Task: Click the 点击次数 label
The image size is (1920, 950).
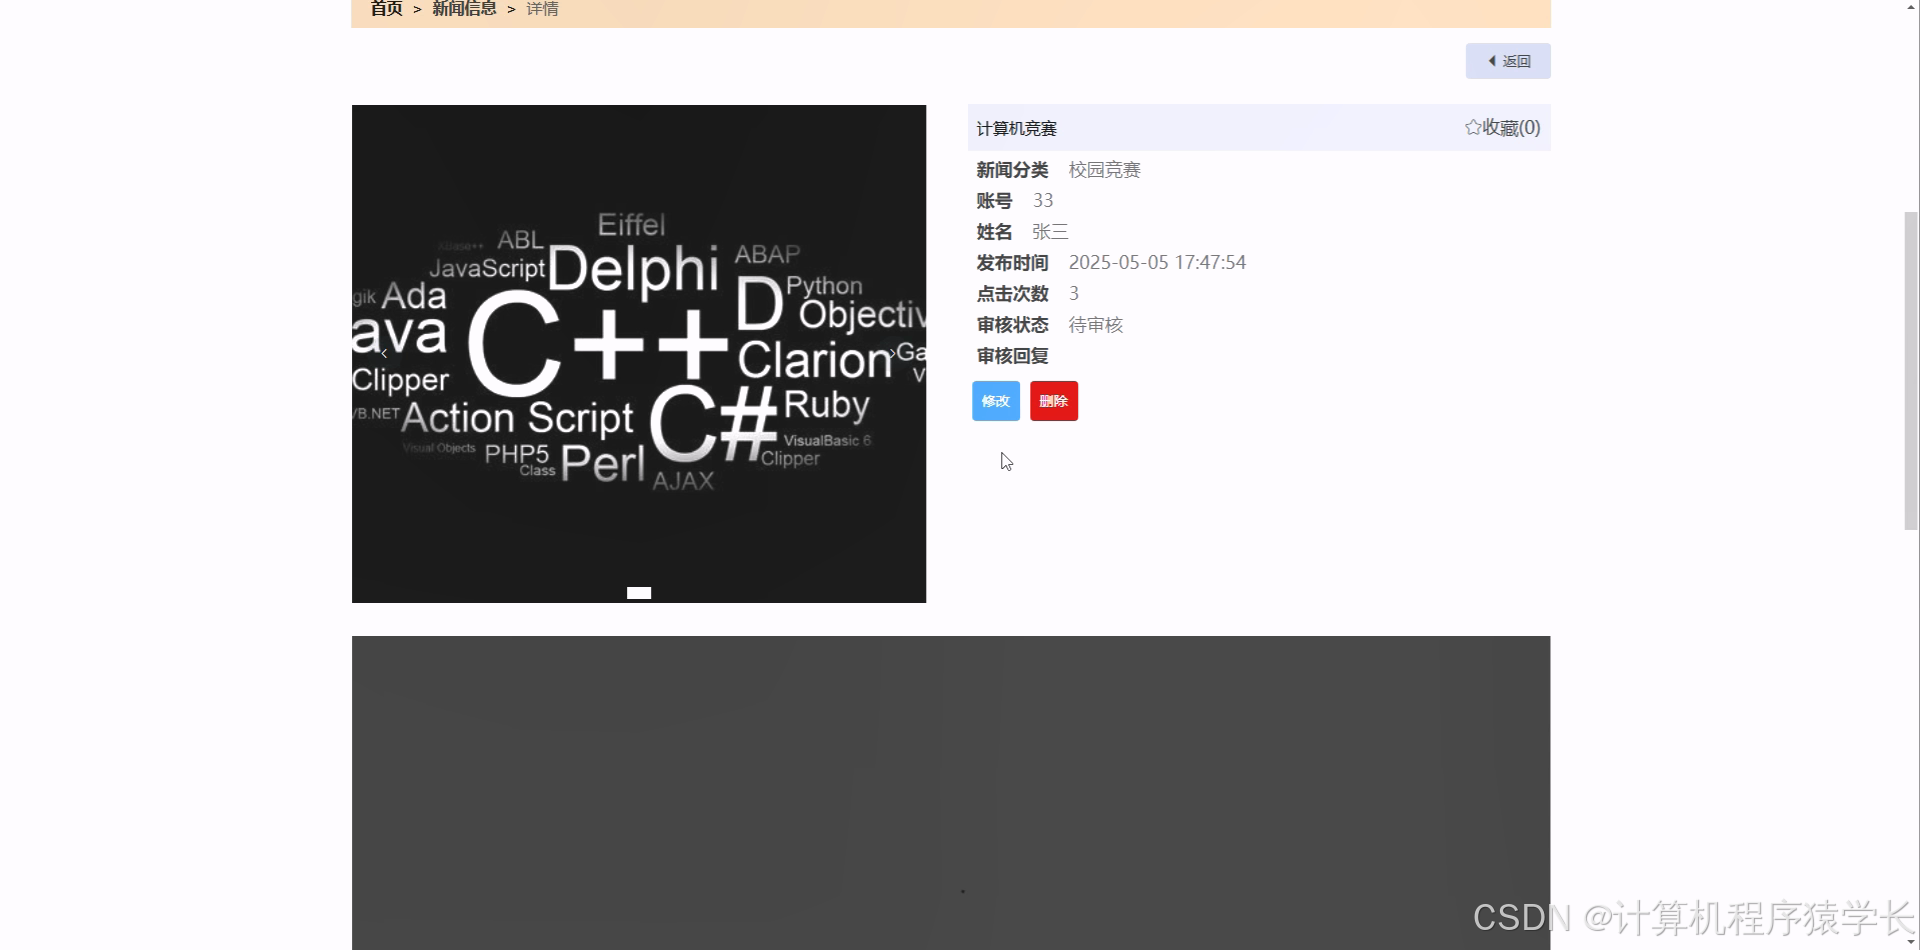Action: (x=1012, y=294)
